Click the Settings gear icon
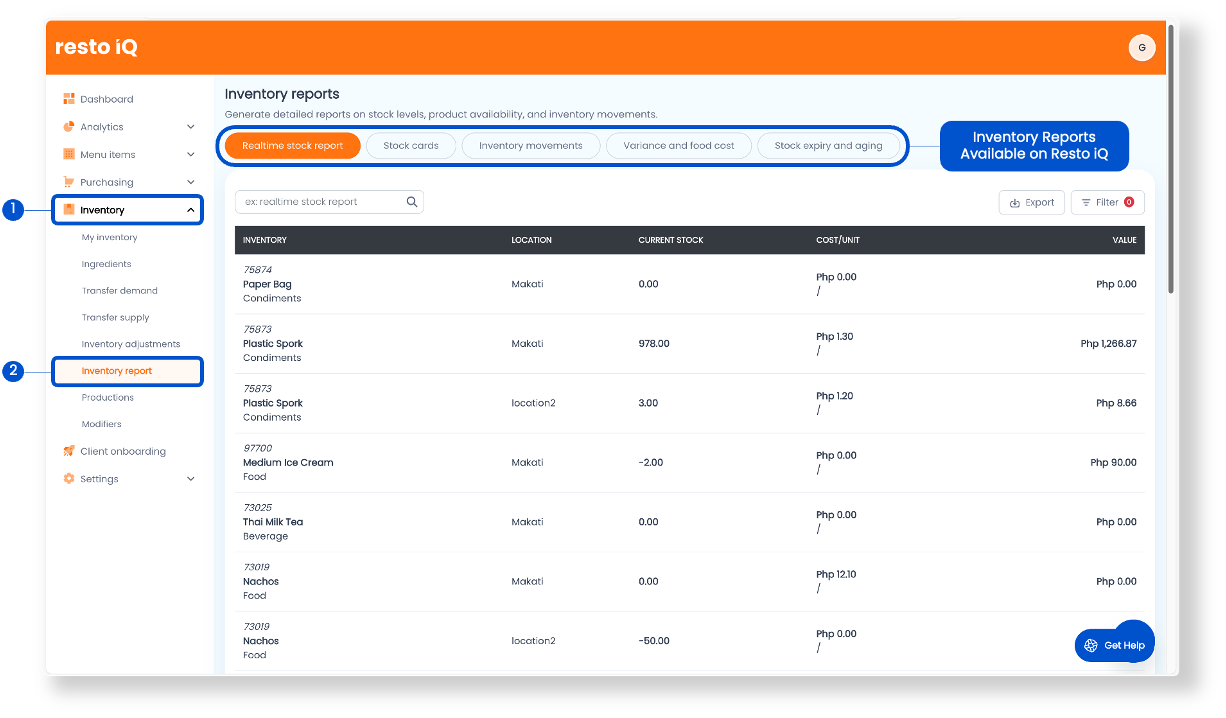 [x=69, y=479]
